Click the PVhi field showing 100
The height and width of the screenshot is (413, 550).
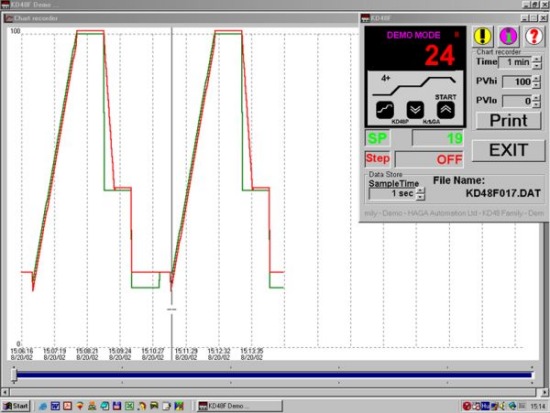(517, 82)
